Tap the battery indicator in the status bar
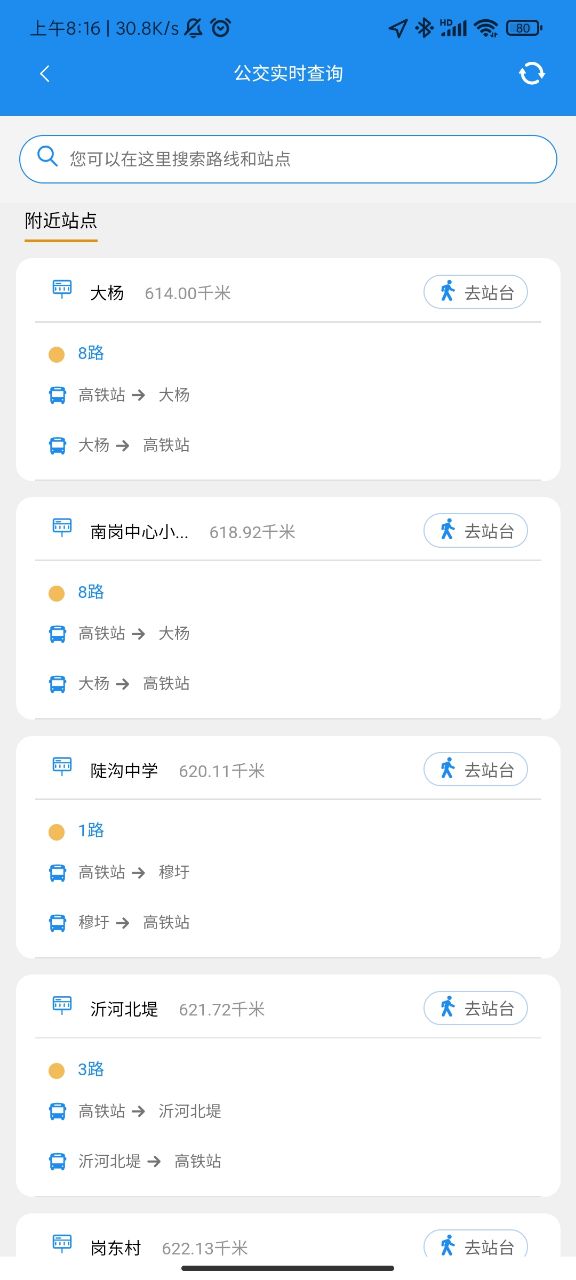Viewport: 576px width, 1280px height. 521,28
